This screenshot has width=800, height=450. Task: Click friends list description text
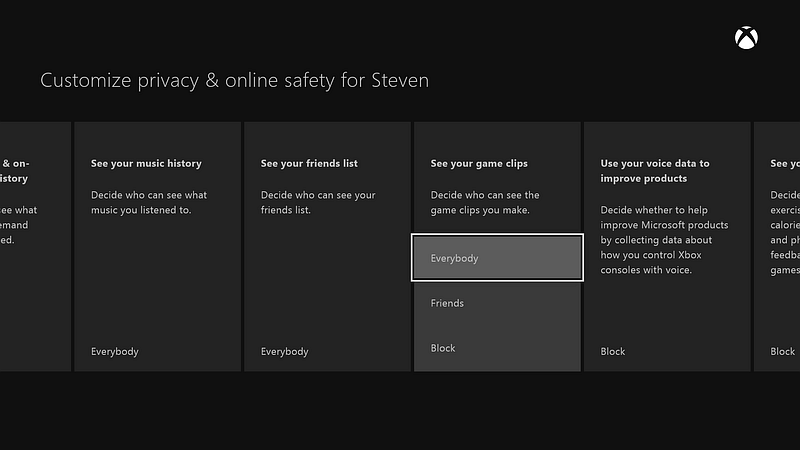click(318, 203)
